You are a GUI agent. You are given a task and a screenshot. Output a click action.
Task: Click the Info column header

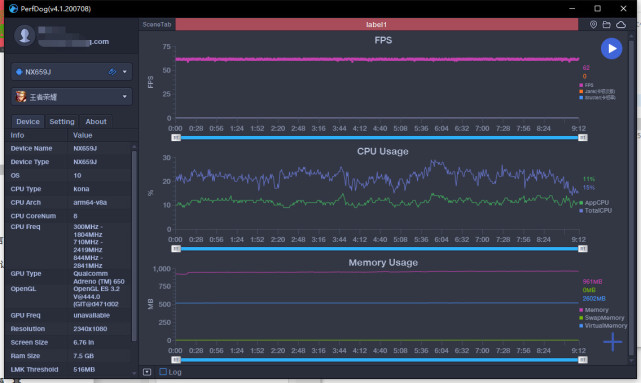17,135
